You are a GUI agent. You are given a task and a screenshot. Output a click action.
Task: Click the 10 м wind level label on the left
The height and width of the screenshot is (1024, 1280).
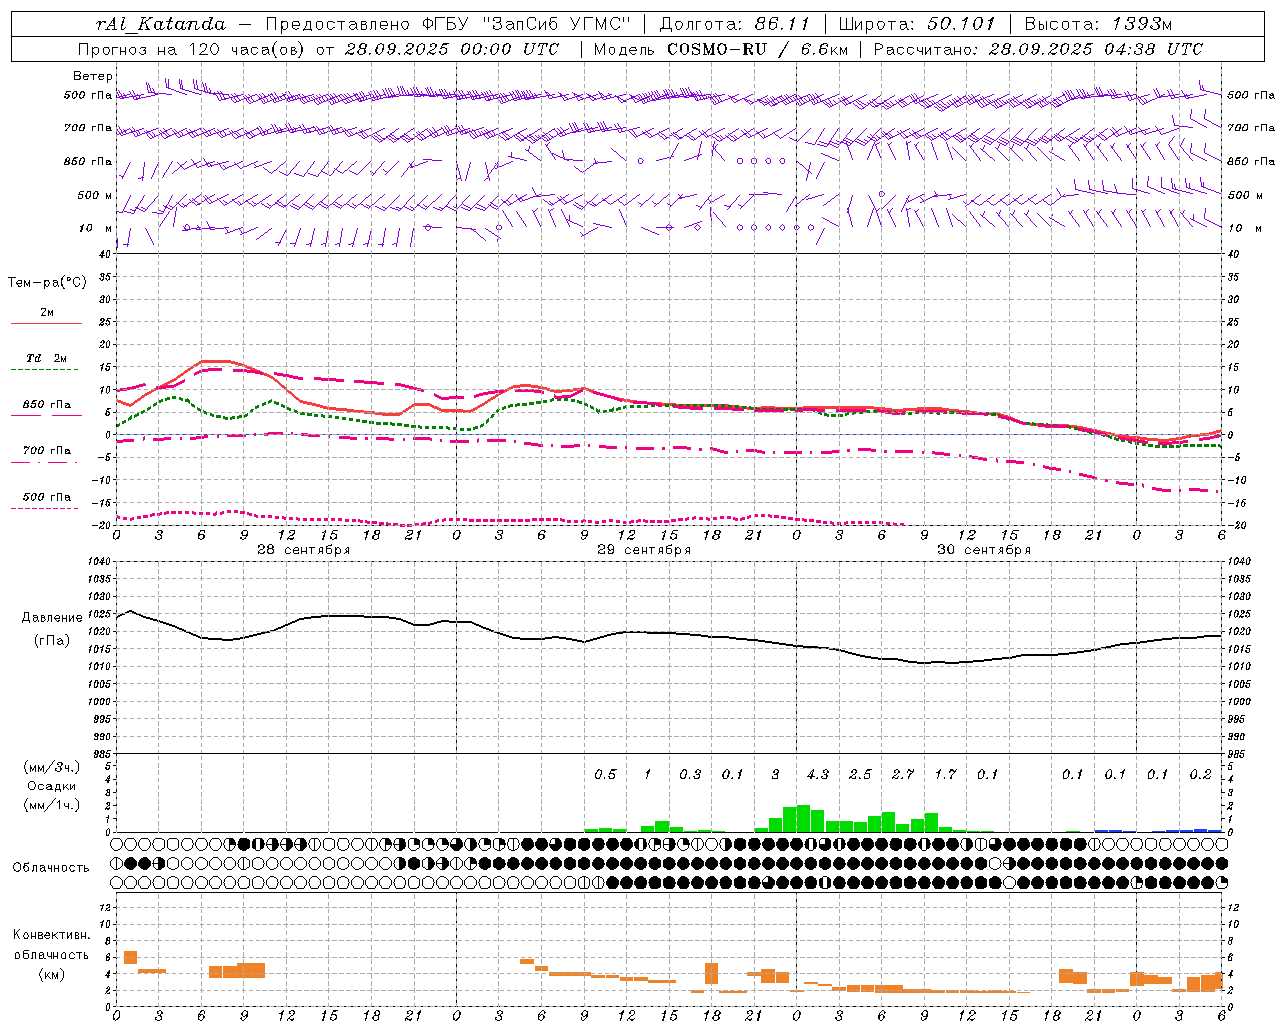96,228
